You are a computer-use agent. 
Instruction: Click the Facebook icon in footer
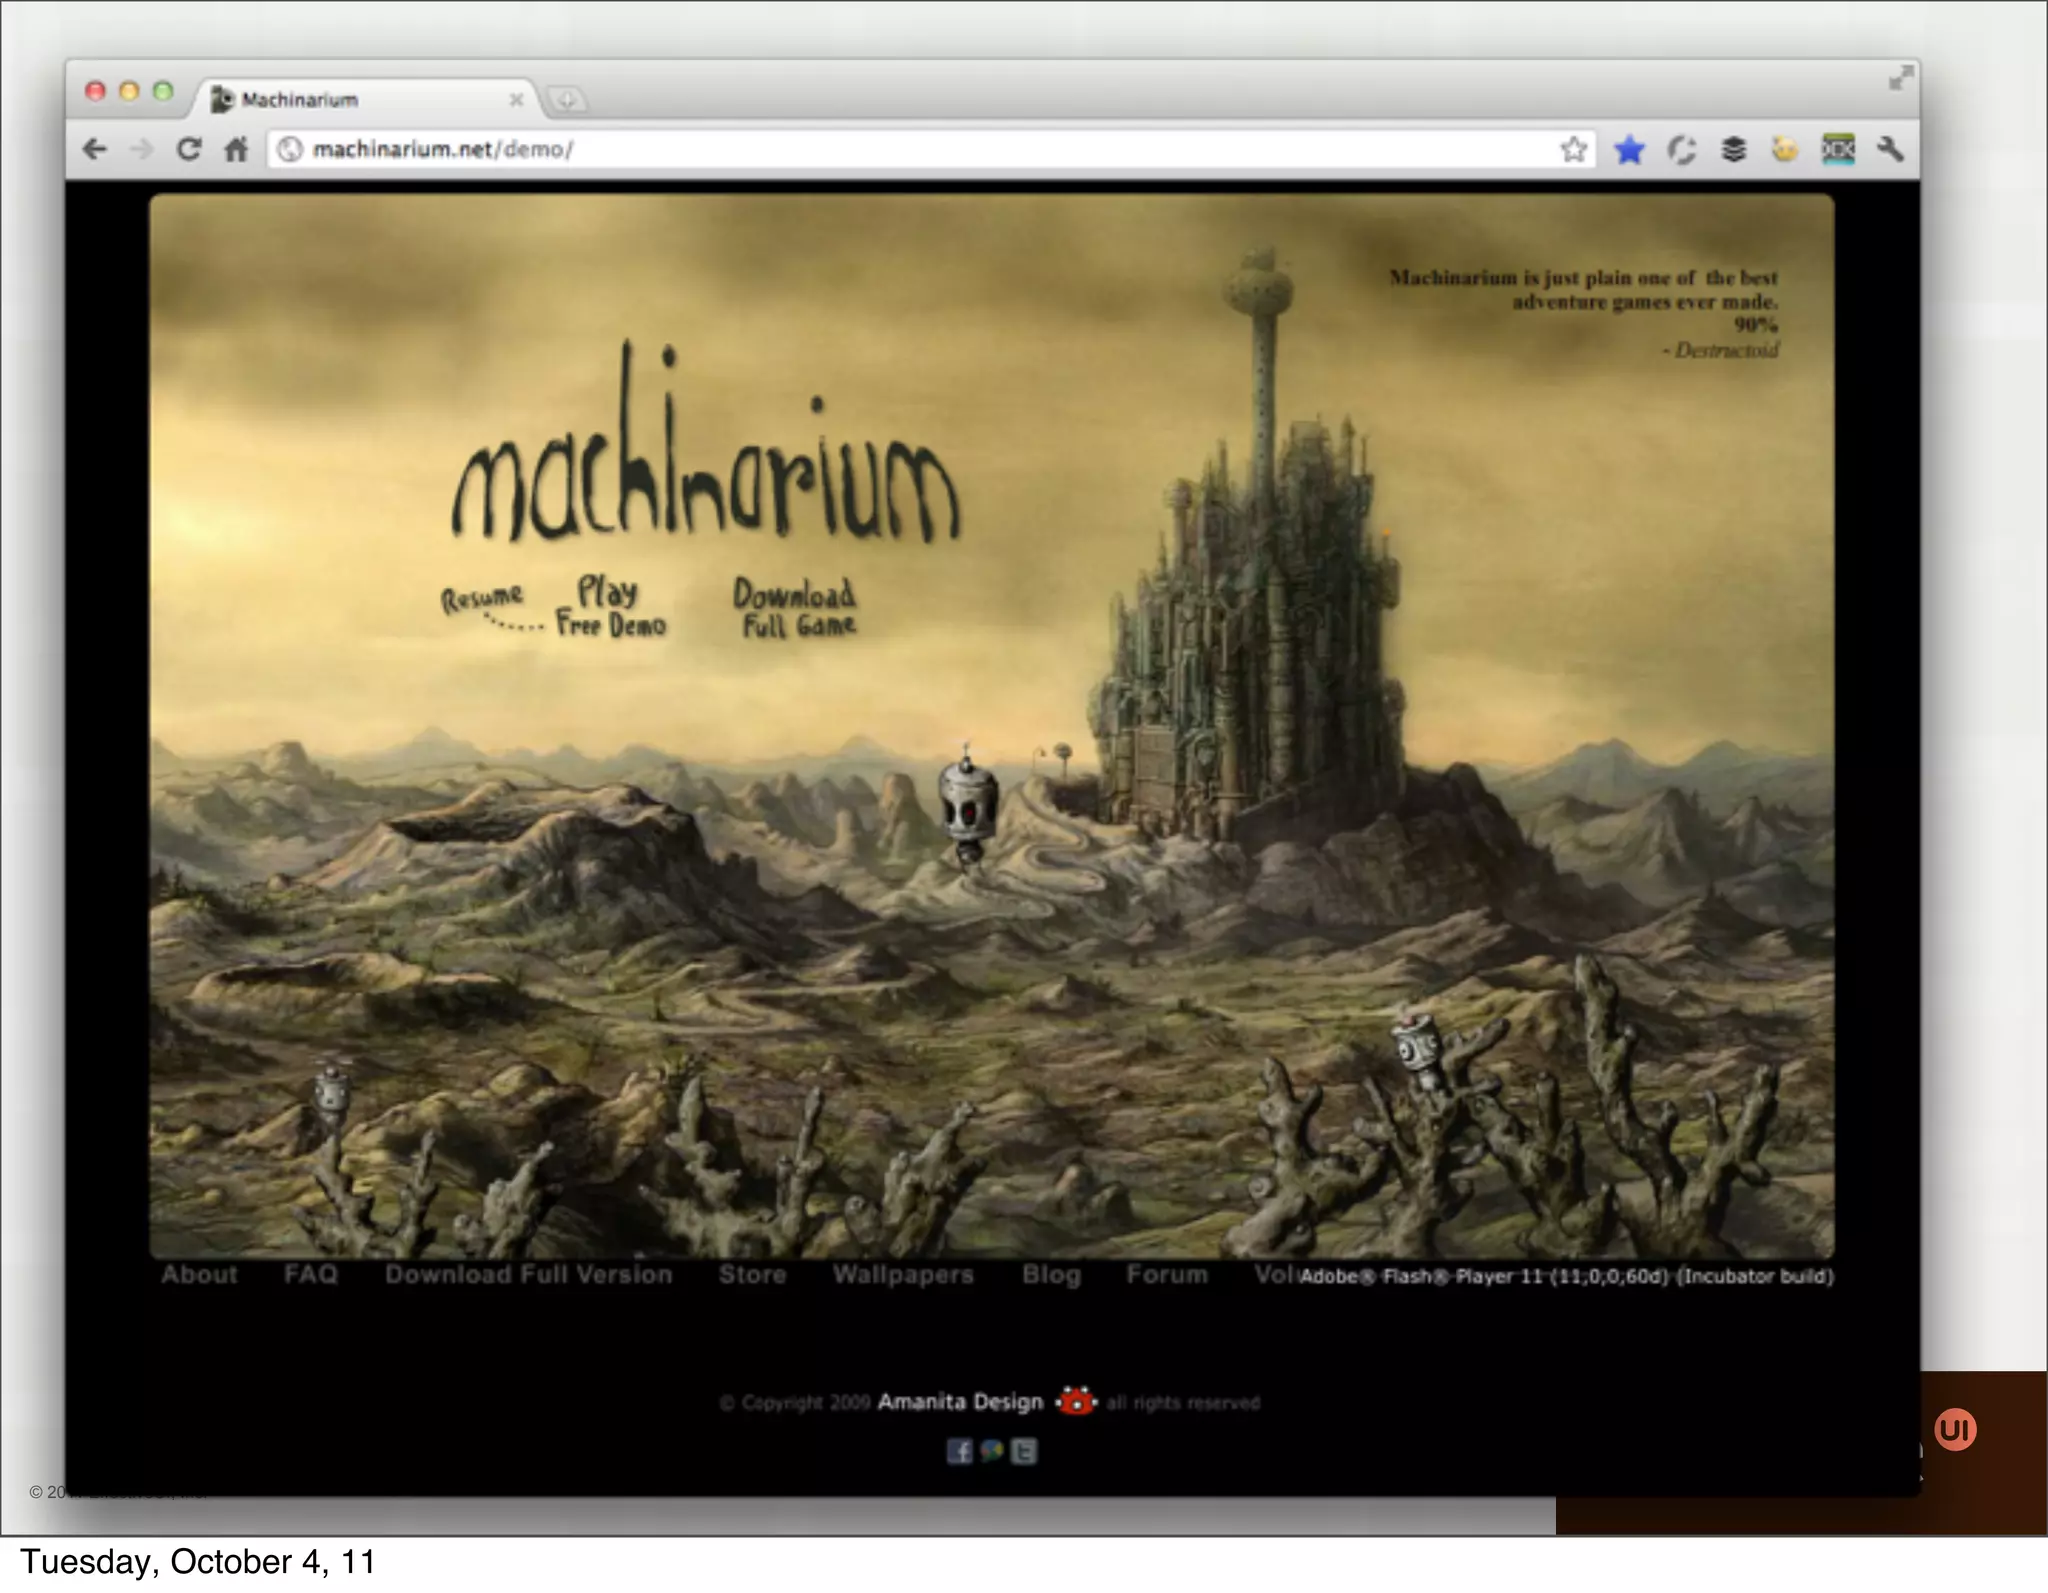click(959, 1451)
